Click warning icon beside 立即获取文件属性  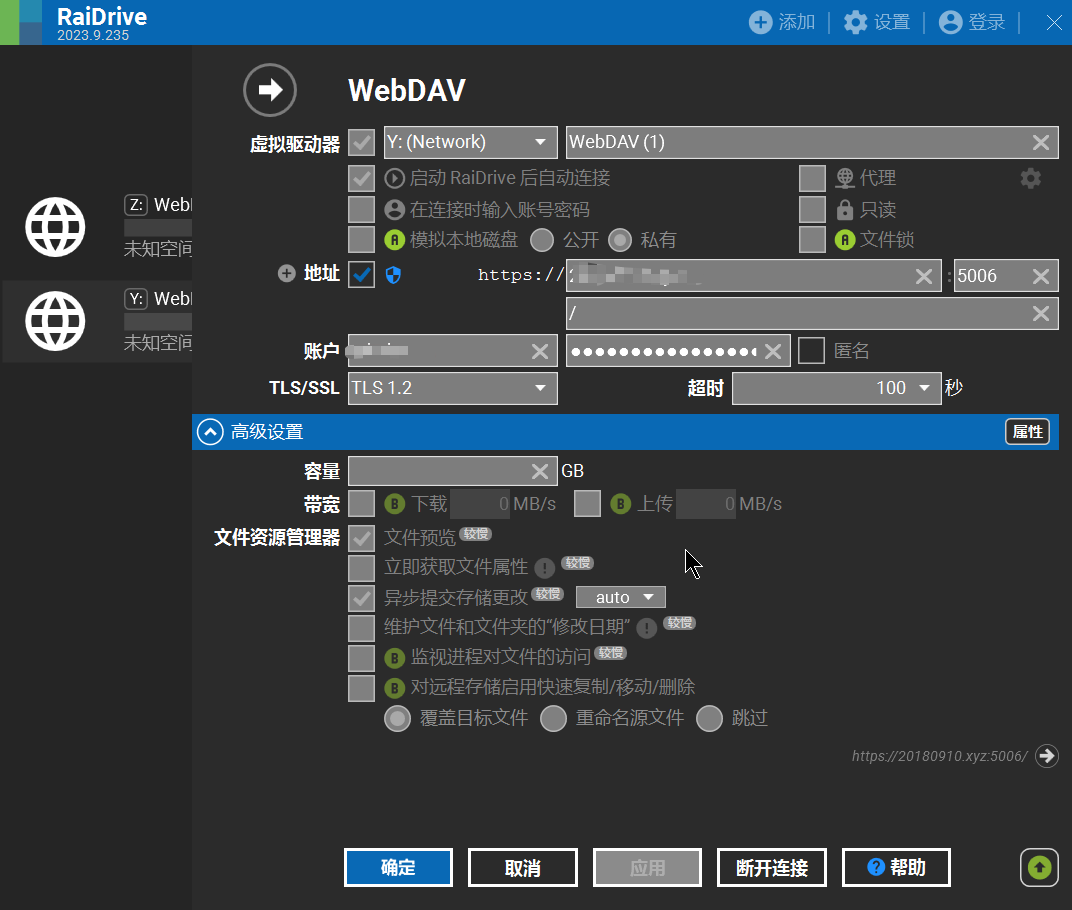tap(544, 568)
